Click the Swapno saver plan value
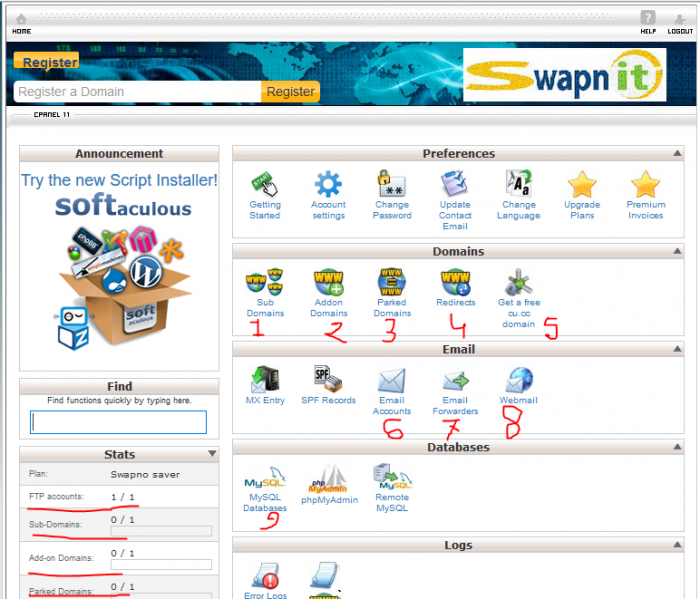This screenshot has height=599, width=700. [145, 474]
